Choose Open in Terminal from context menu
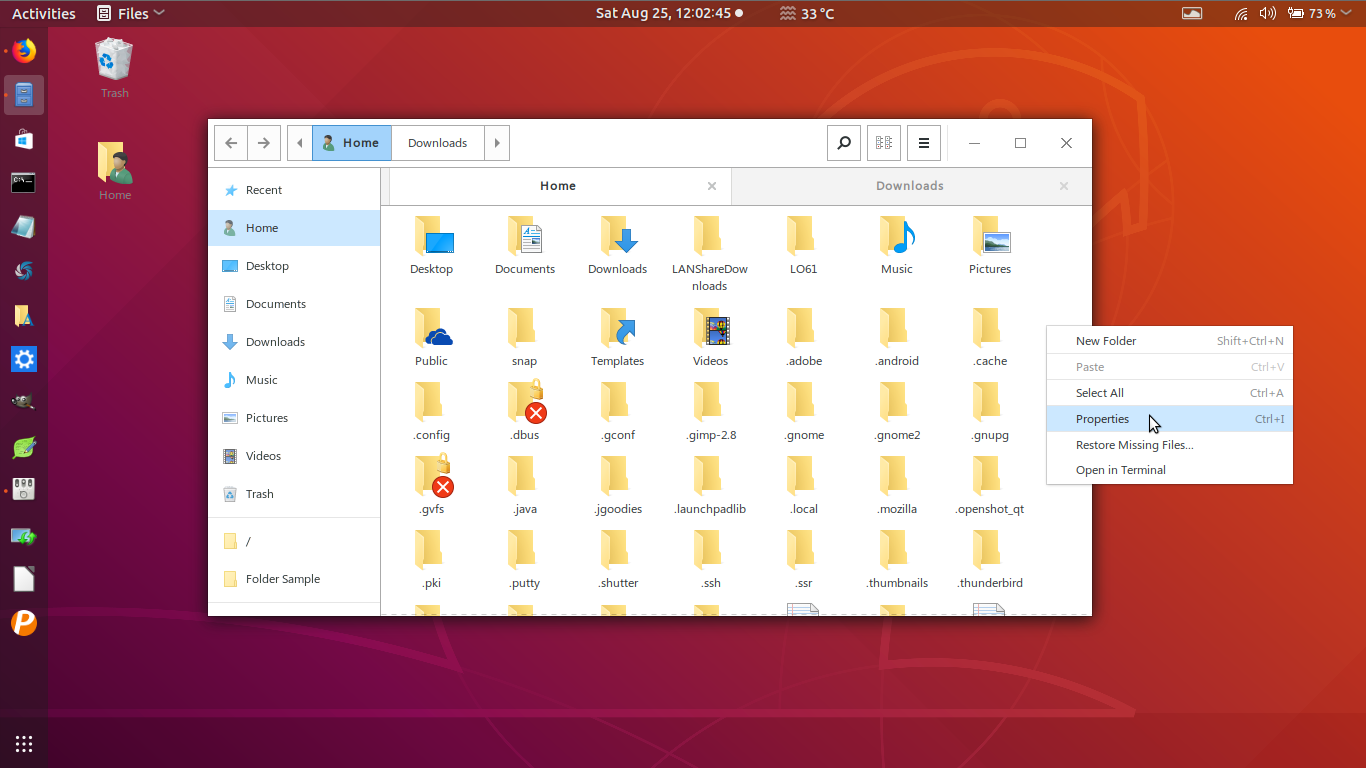 (1120, 469)
